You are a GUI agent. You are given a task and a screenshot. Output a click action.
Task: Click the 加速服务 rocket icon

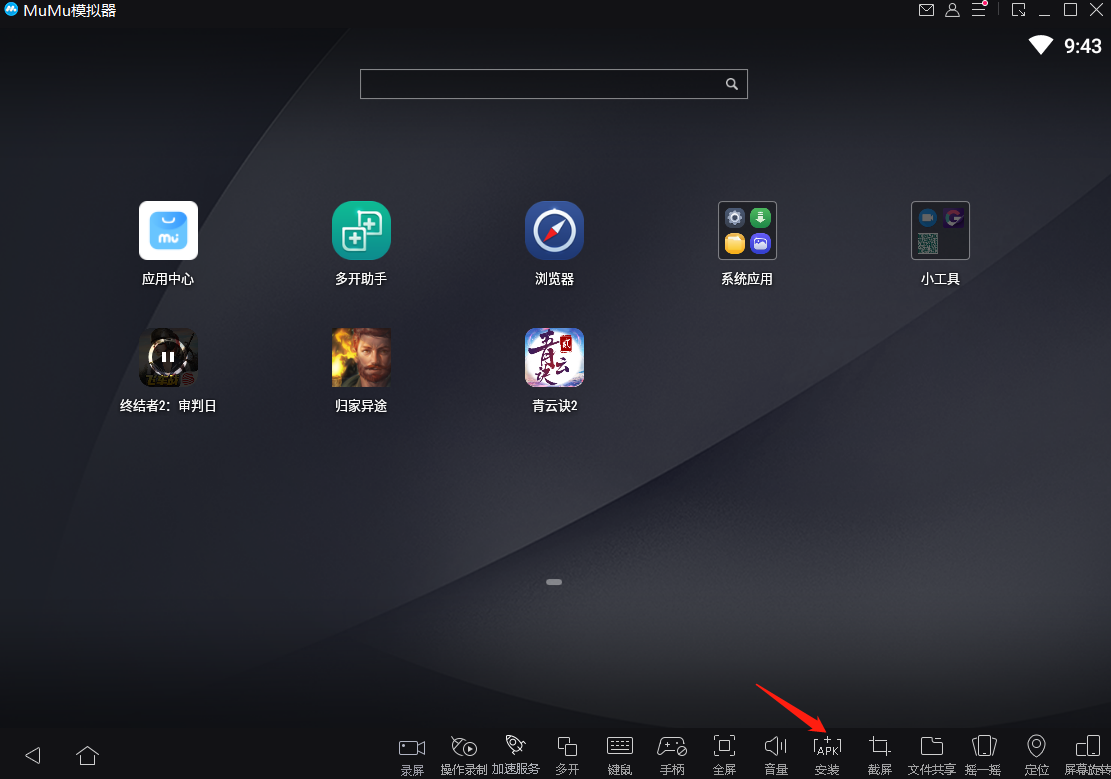[x=515, y=745]
